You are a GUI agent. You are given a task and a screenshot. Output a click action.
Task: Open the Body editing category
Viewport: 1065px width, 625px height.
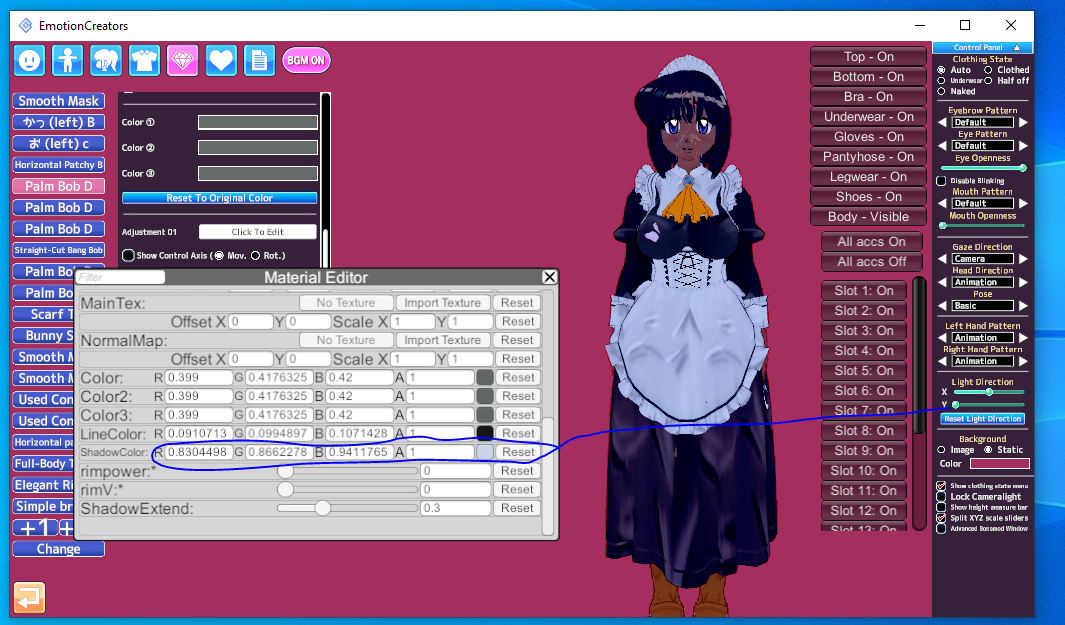(67, 60)
